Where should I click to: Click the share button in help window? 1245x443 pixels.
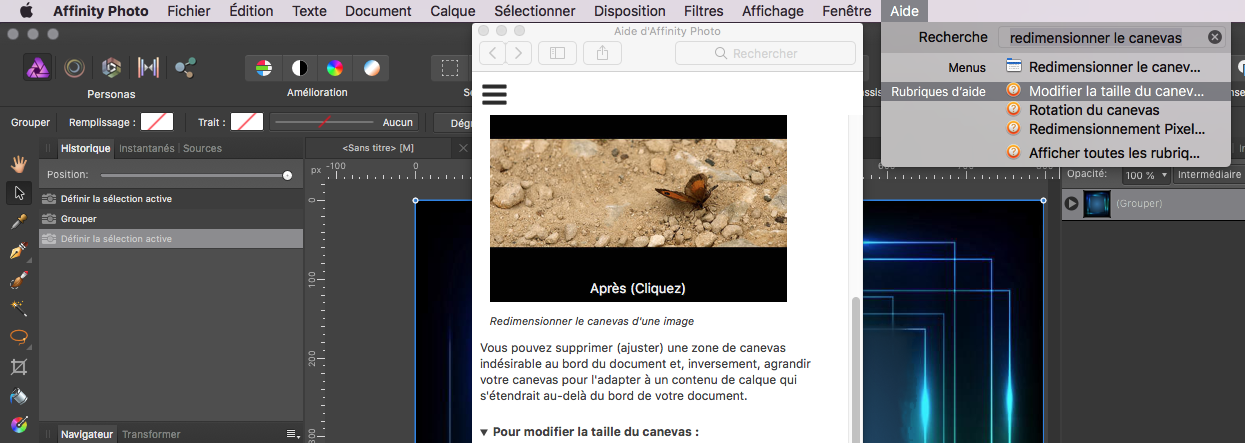603,53
